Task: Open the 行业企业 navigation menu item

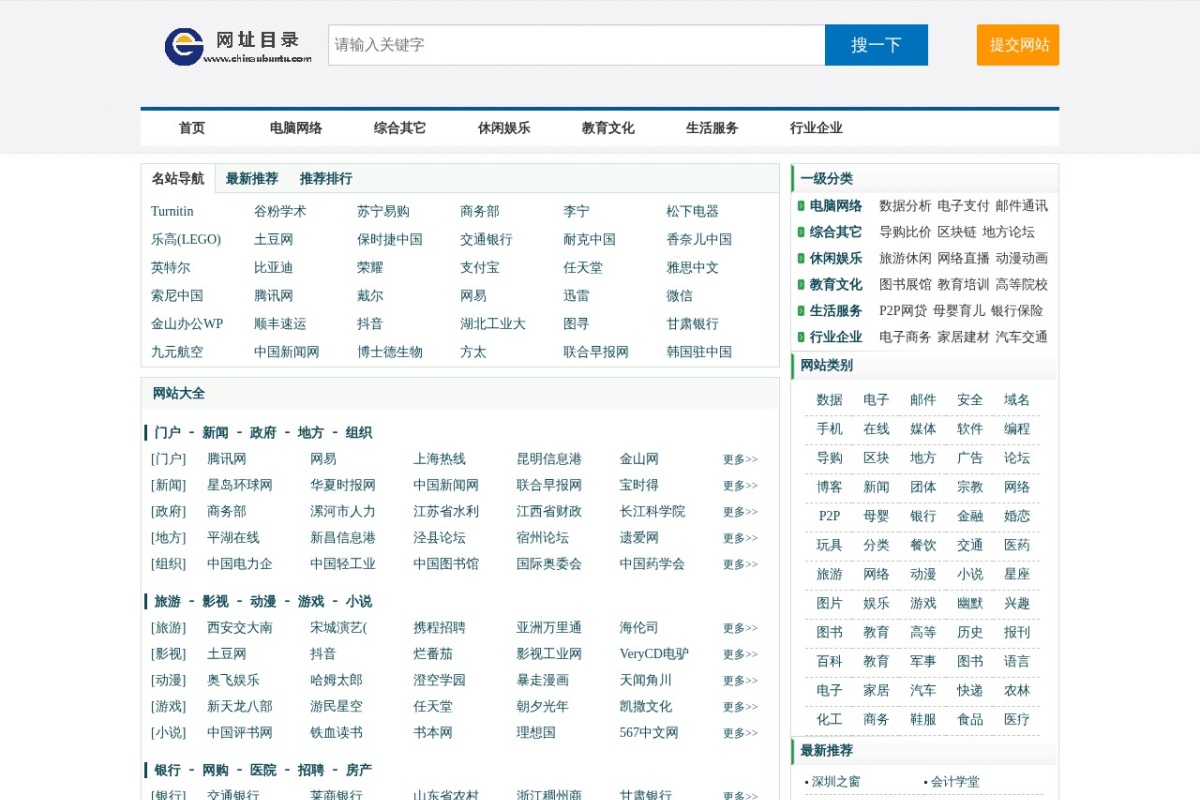Action: pyautogui.click(x=816, y=128)
